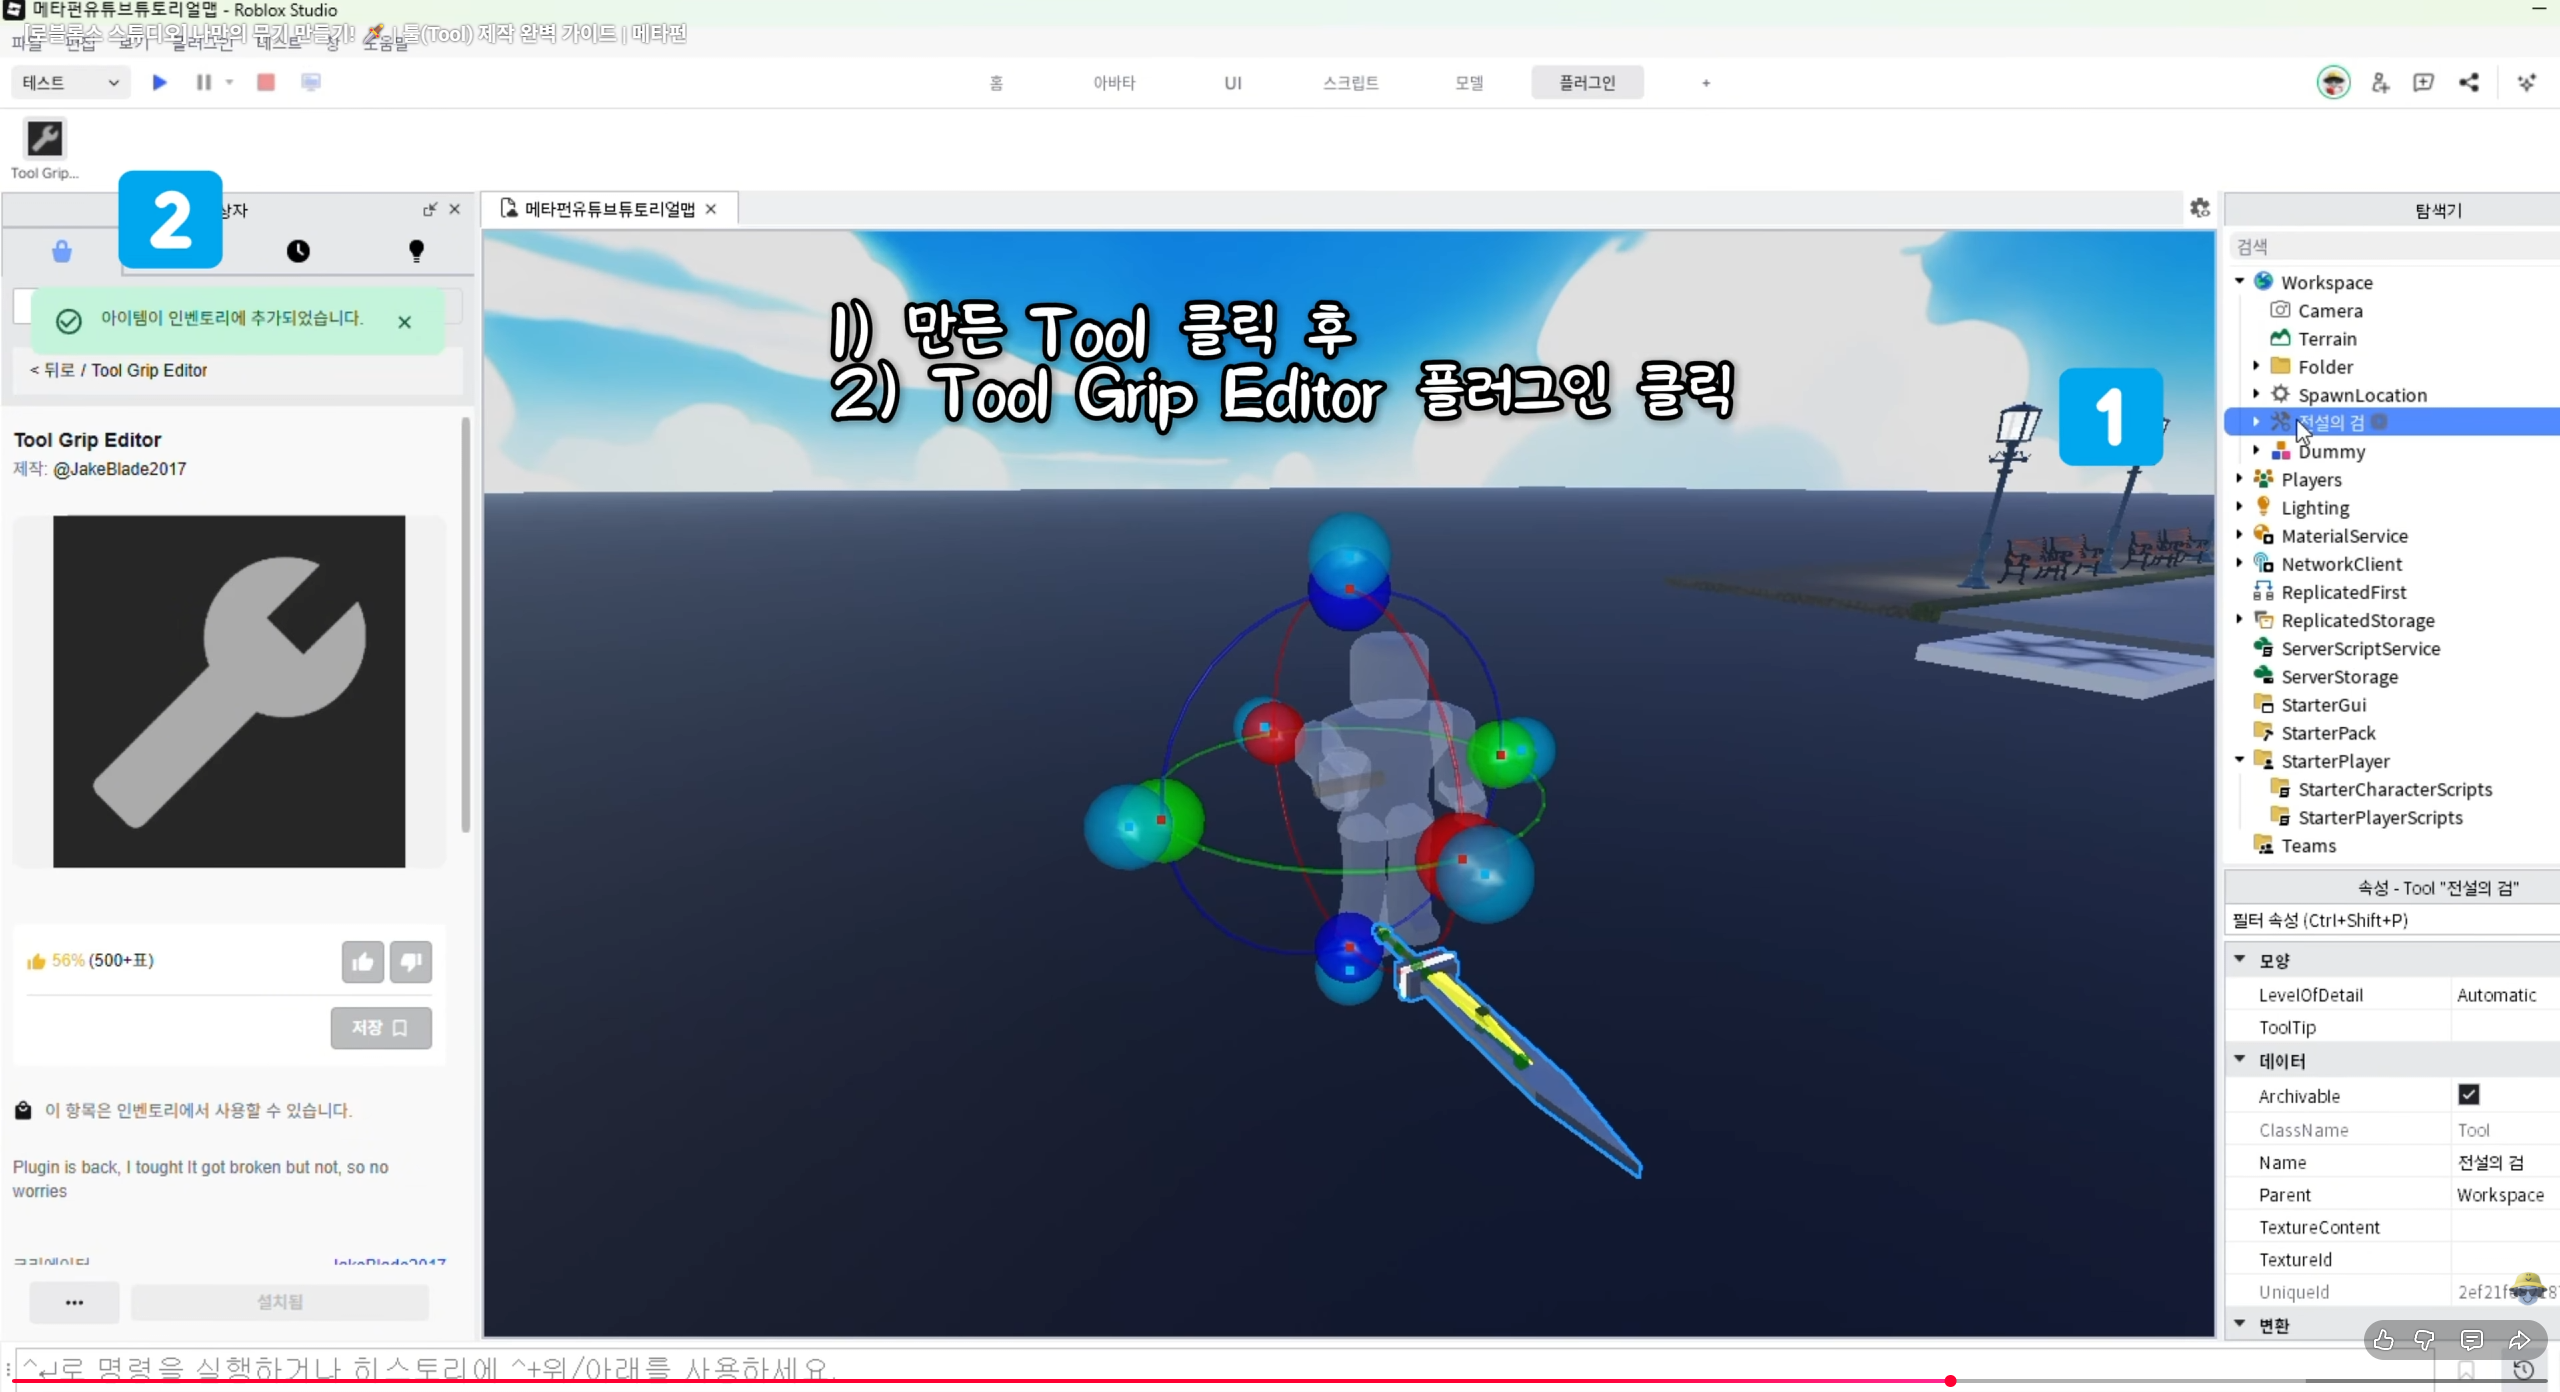Open the toolbox recent clock icon

click(298, 251)
